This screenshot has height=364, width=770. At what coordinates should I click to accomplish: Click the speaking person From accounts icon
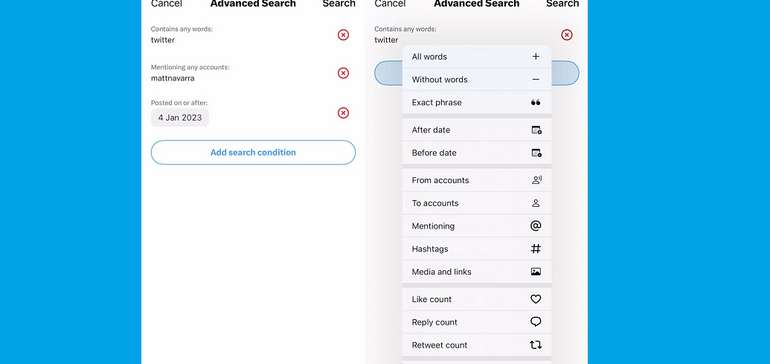tap(536, 180)
